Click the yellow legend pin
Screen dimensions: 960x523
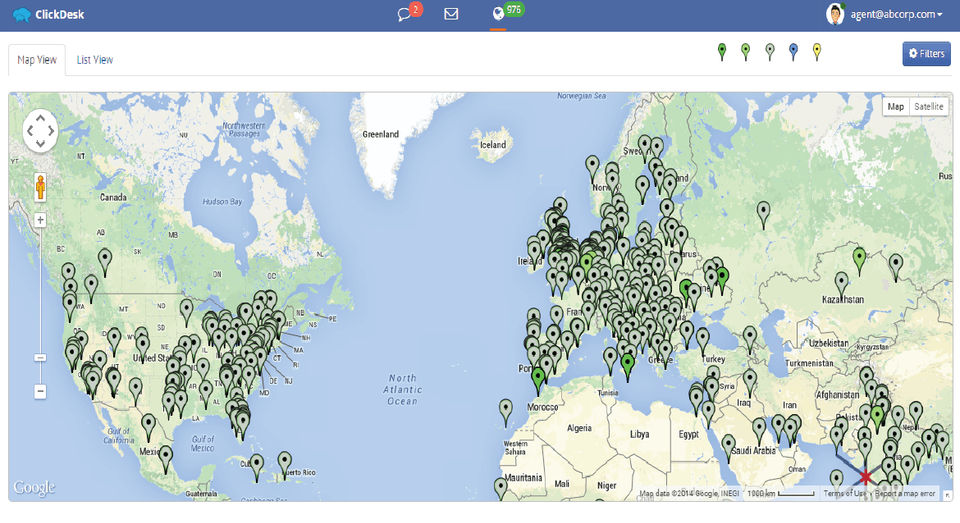tap(817, 52)
